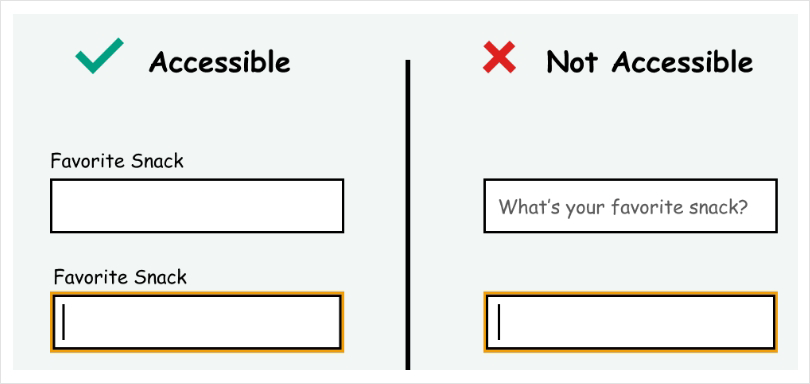The width and height of the screenshot is (810, 384).
Task: Click the "What's your favorite snack?" placeholder text
Action: 623,208
